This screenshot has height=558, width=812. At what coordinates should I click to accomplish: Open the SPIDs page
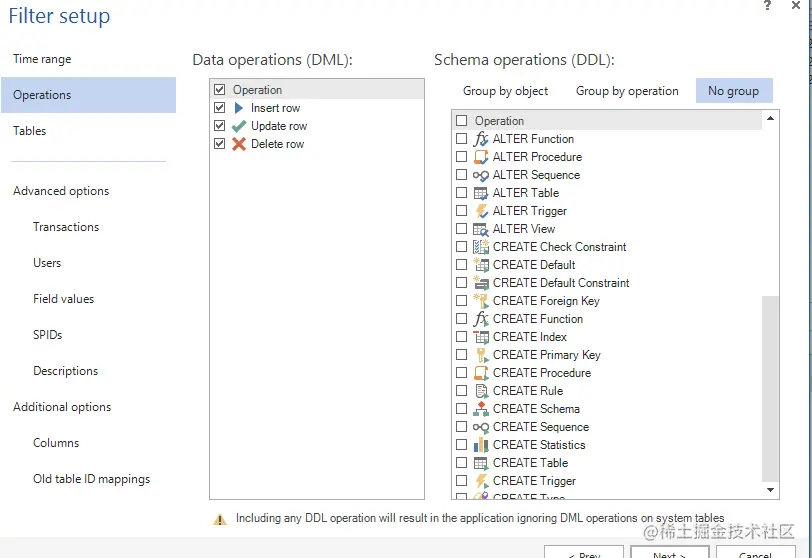[48, 335]
